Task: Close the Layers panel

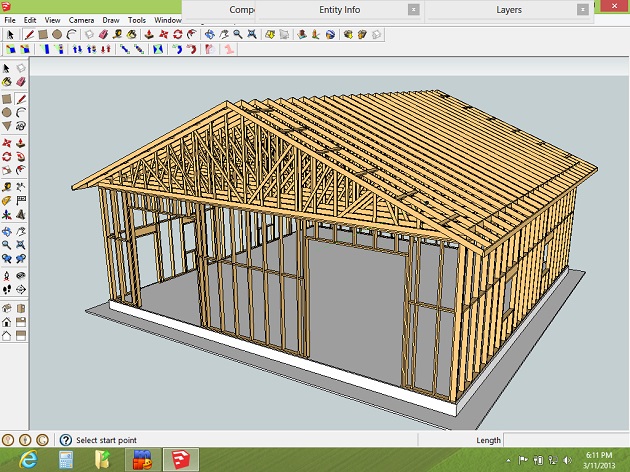Action: (582, 10)
